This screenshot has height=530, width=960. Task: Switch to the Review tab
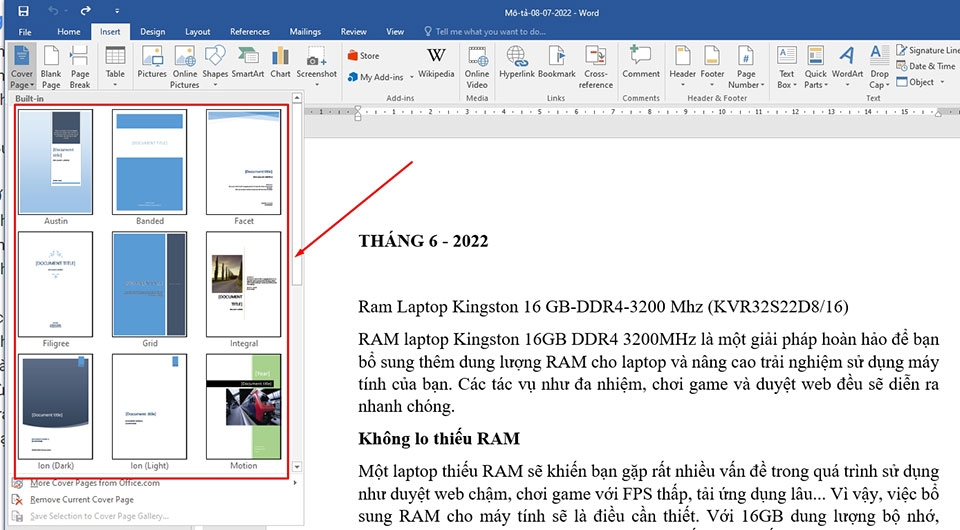pyautogui.click(x=354, y=32)
